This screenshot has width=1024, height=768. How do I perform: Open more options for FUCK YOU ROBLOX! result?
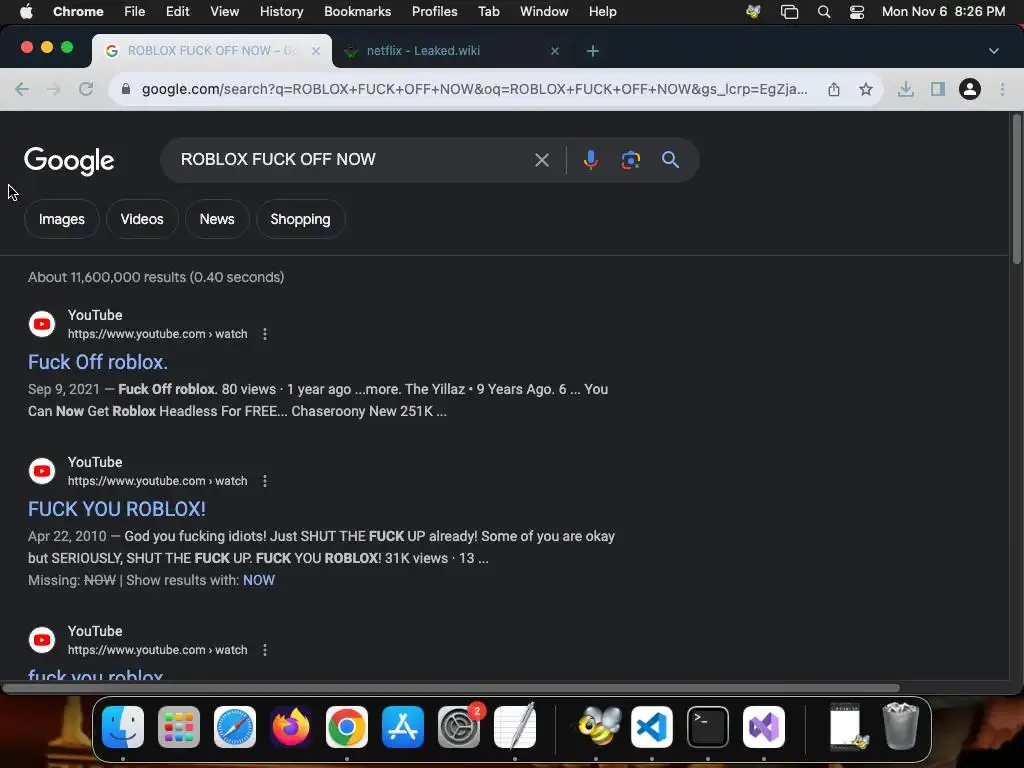[x=264, y=481]
